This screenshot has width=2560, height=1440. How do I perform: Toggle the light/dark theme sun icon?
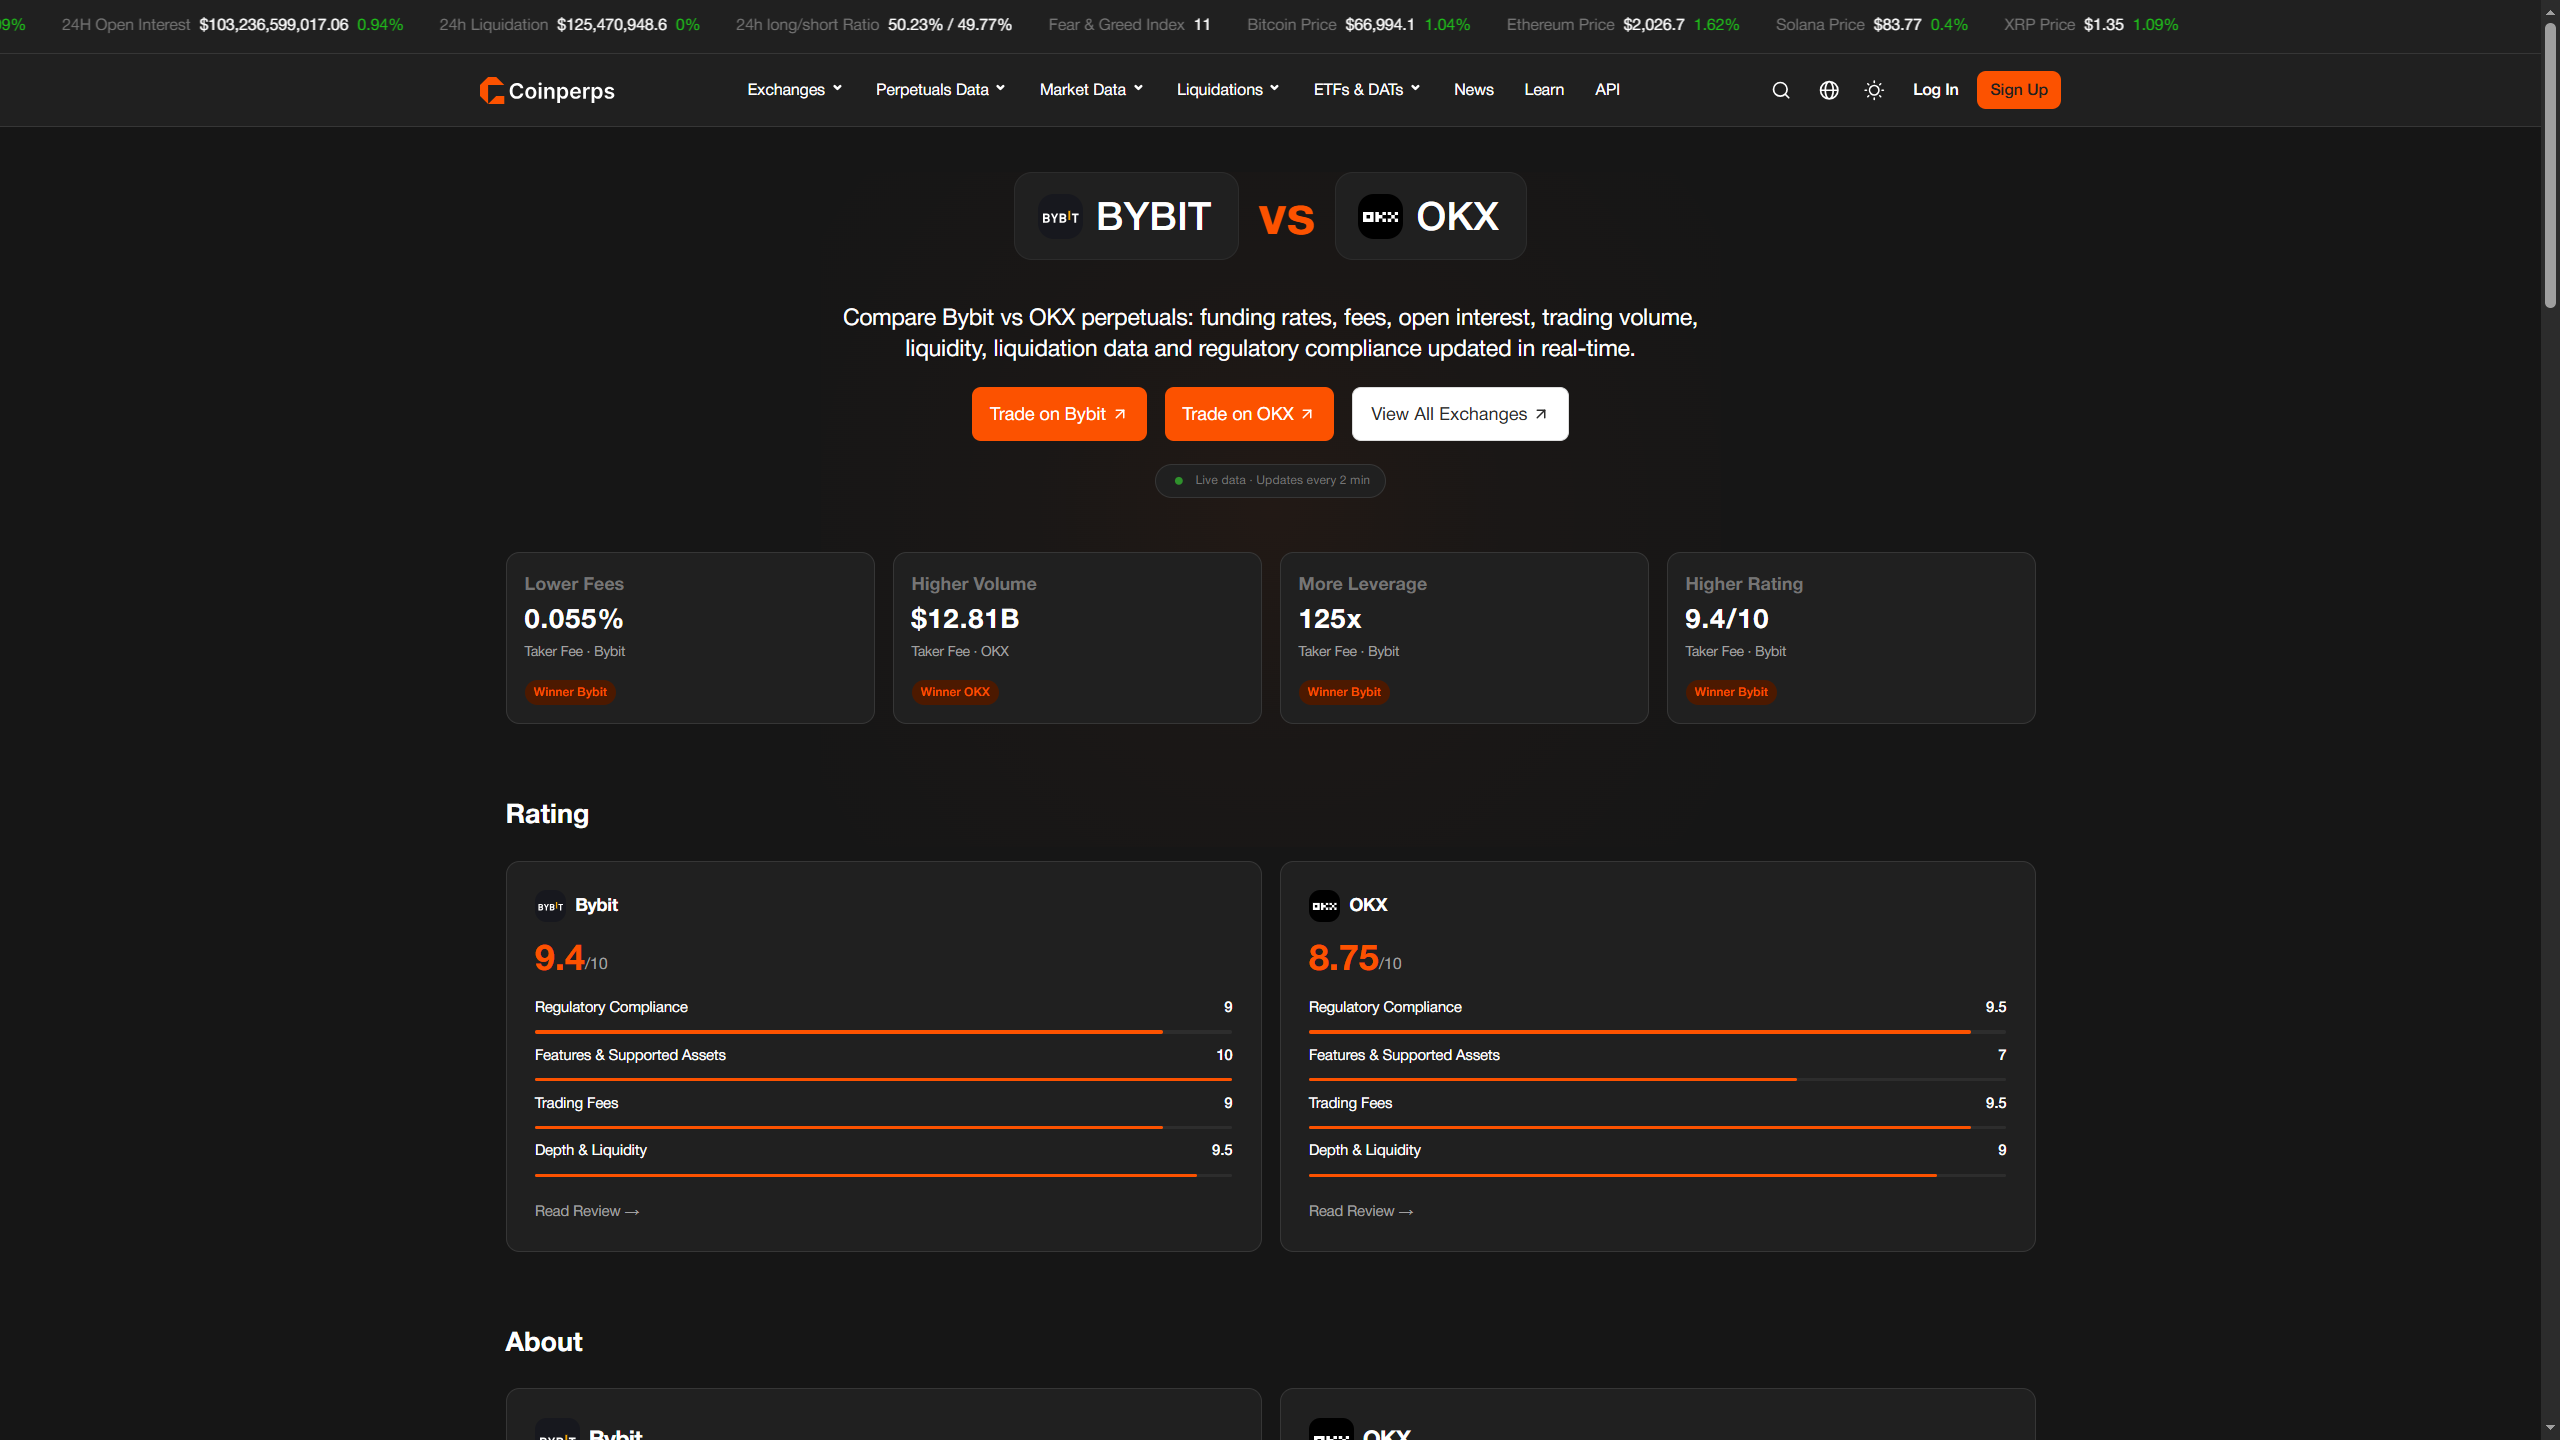[1875, 90]
